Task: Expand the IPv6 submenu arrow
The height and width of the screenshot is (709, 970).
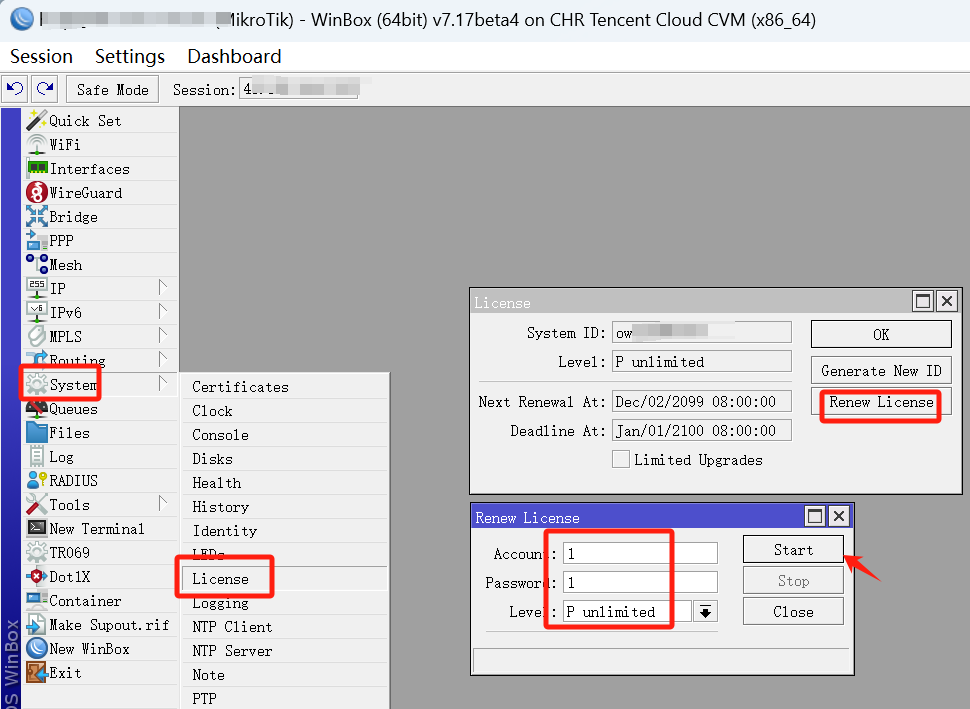Action: (162, 312)
